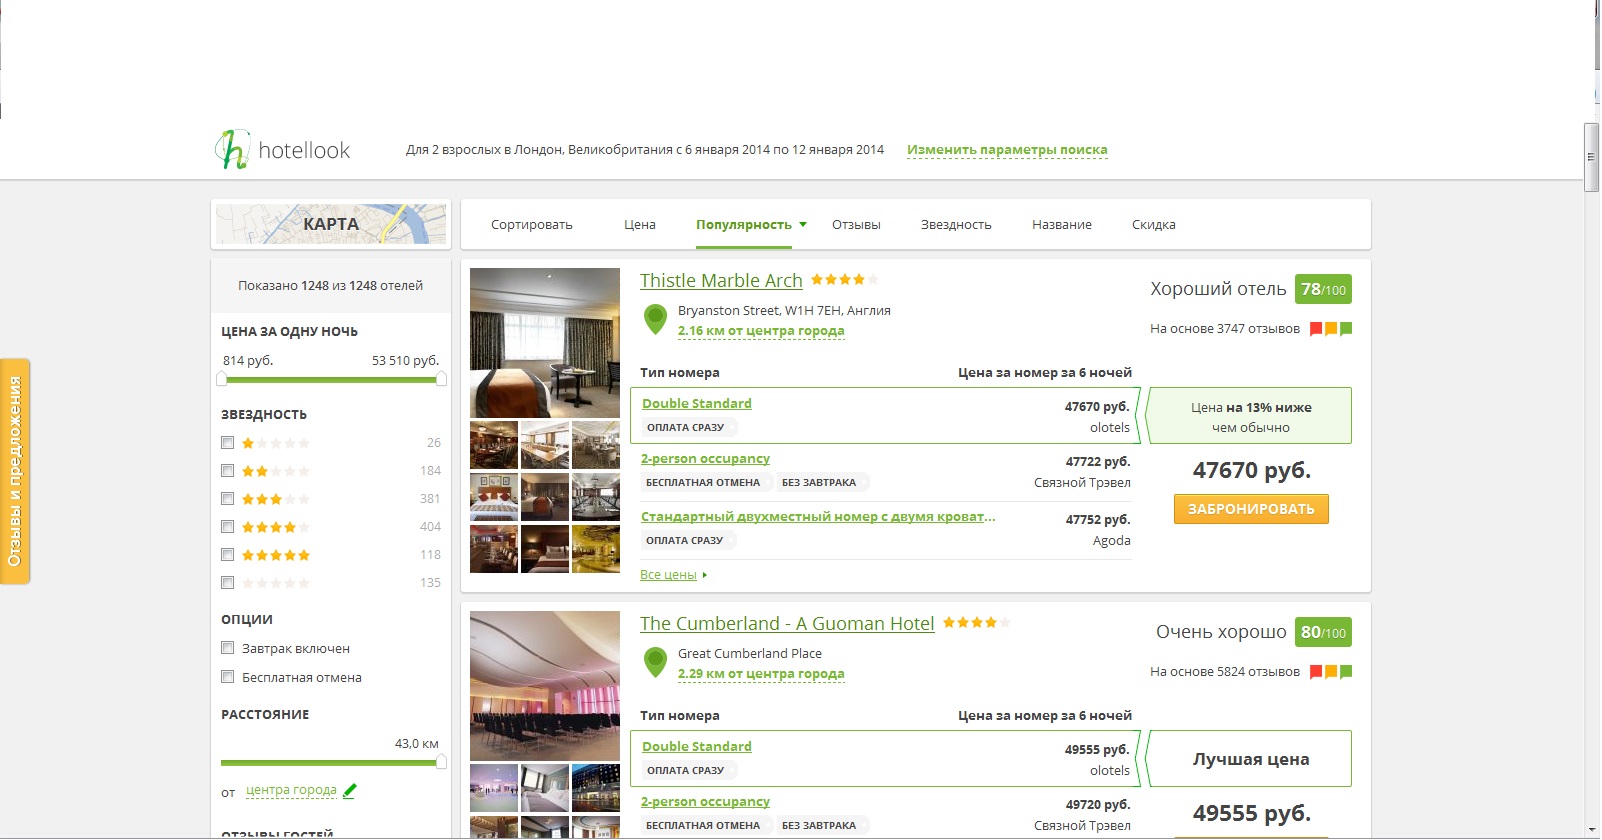Click the star rating beside Thistle Marble Arch

coord(844,280)
